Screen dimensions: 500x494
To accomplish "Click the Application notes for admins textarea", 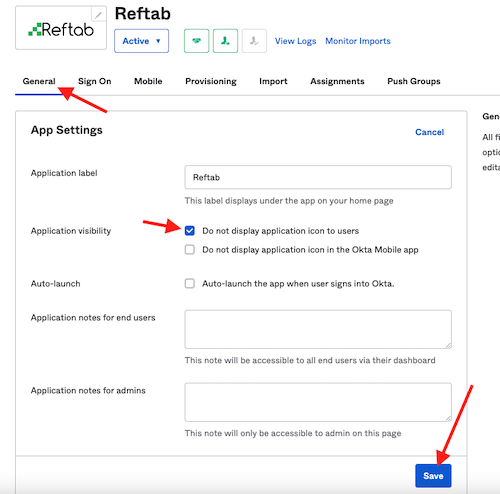I will (x=318, y=402).
